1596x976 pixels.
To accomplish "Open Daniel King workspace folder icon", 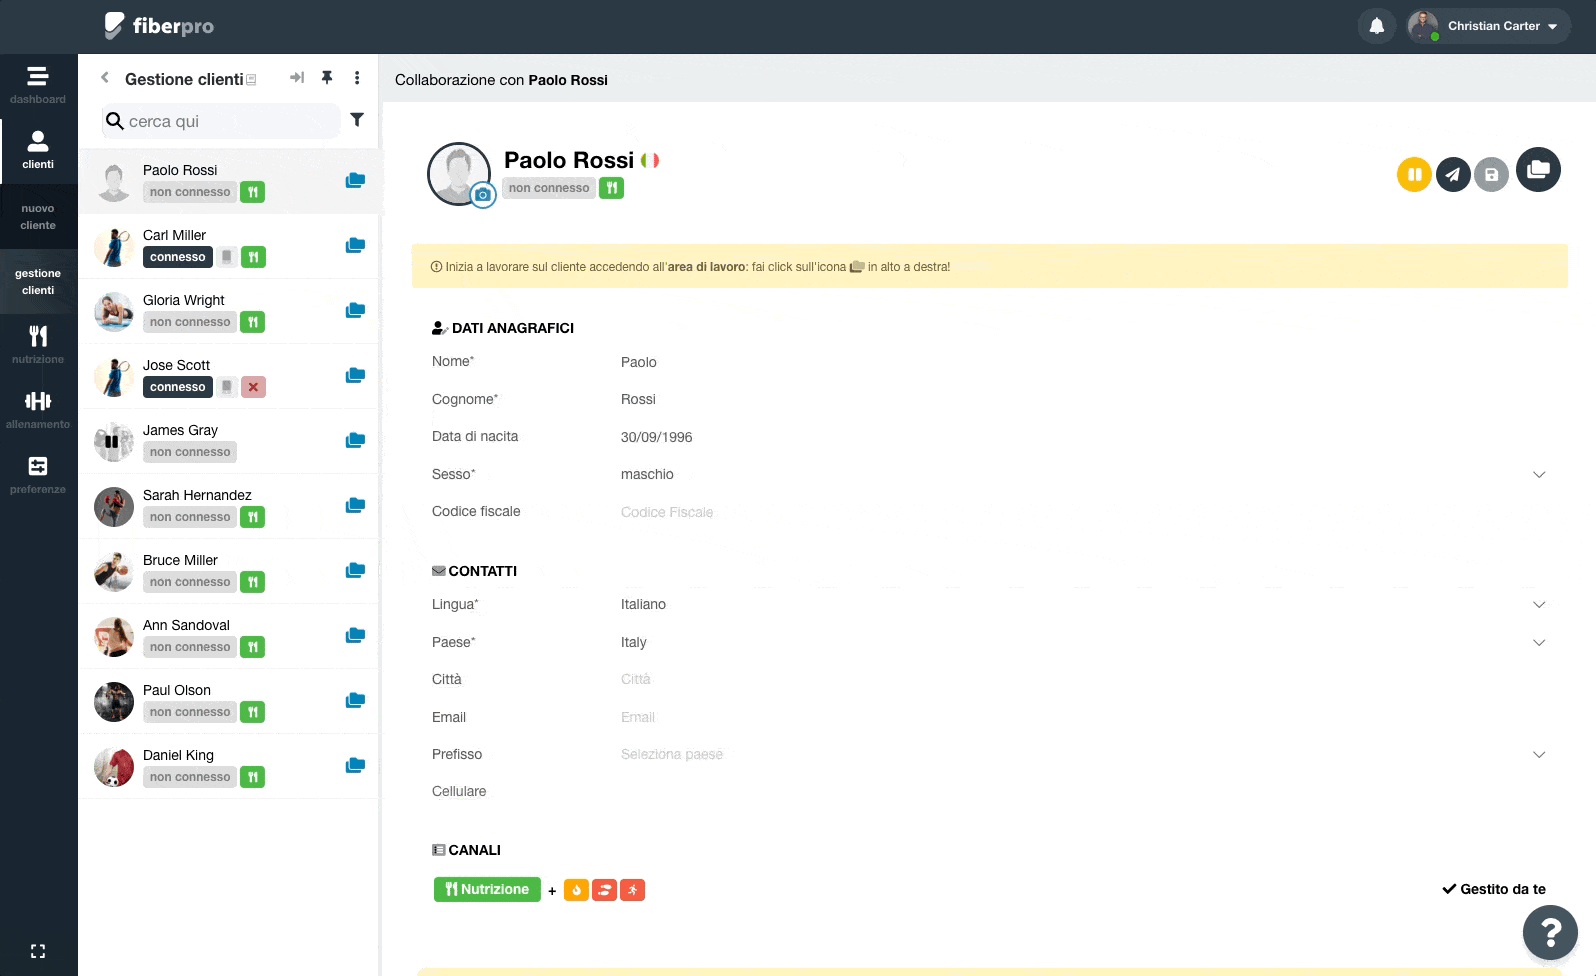I will click(x=355, y=766).
